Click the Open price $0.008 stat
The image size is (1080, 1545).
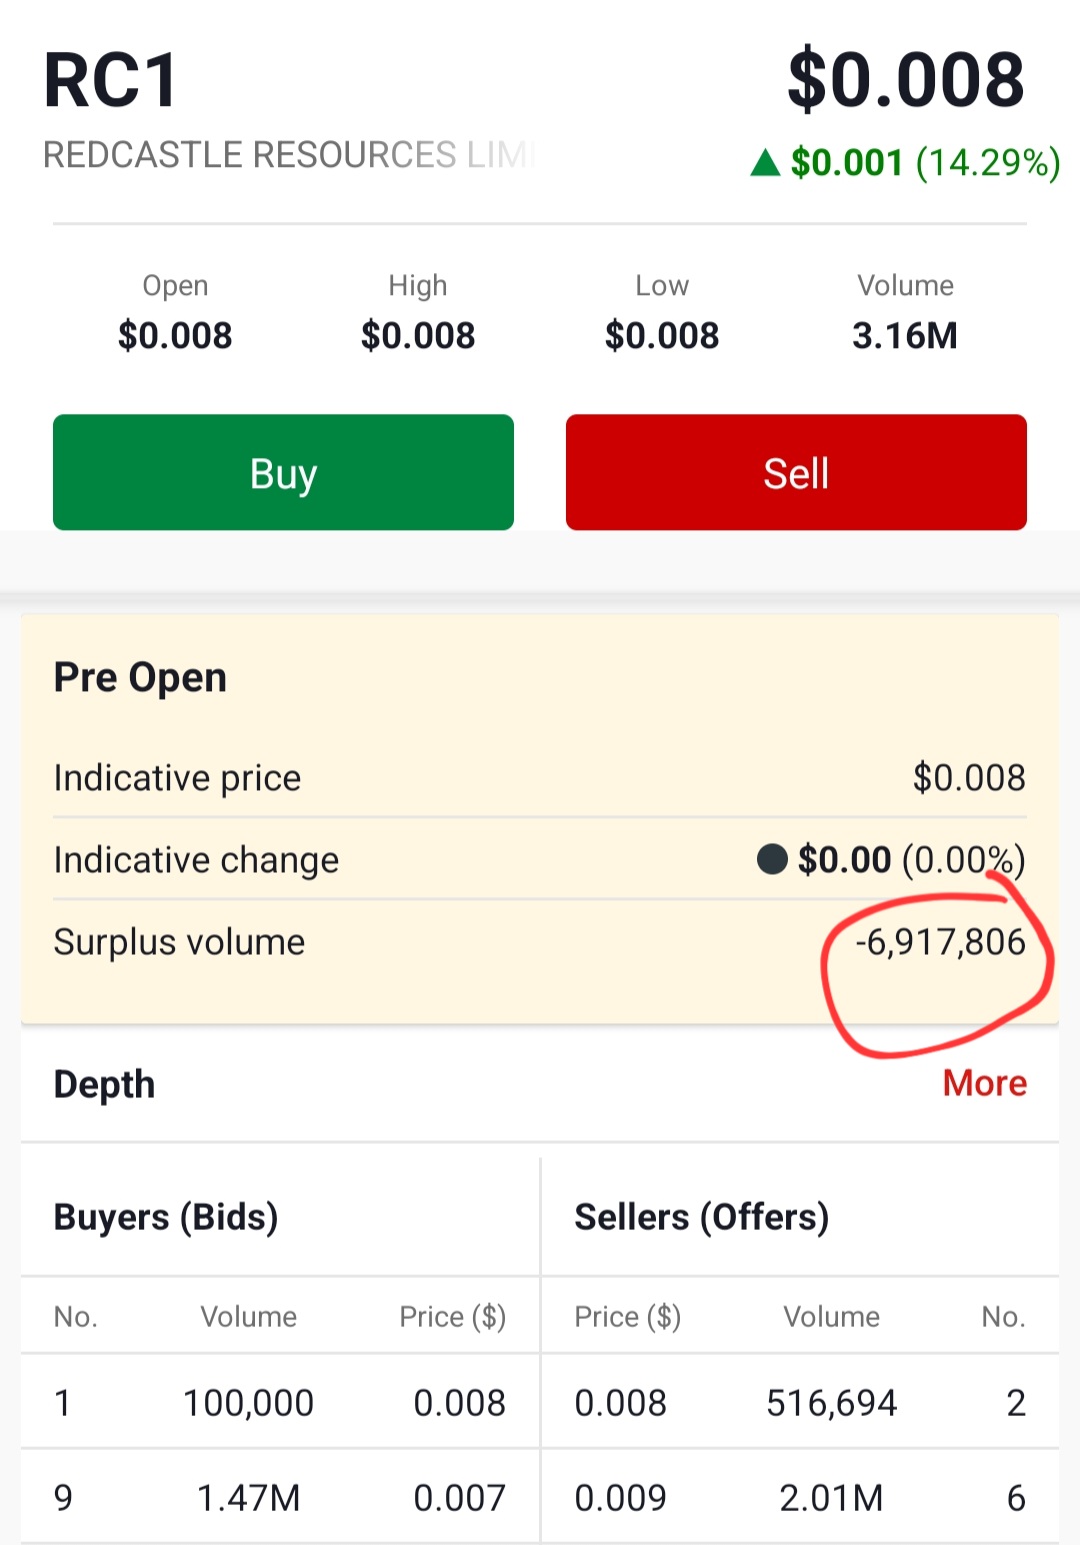point(175,313)
